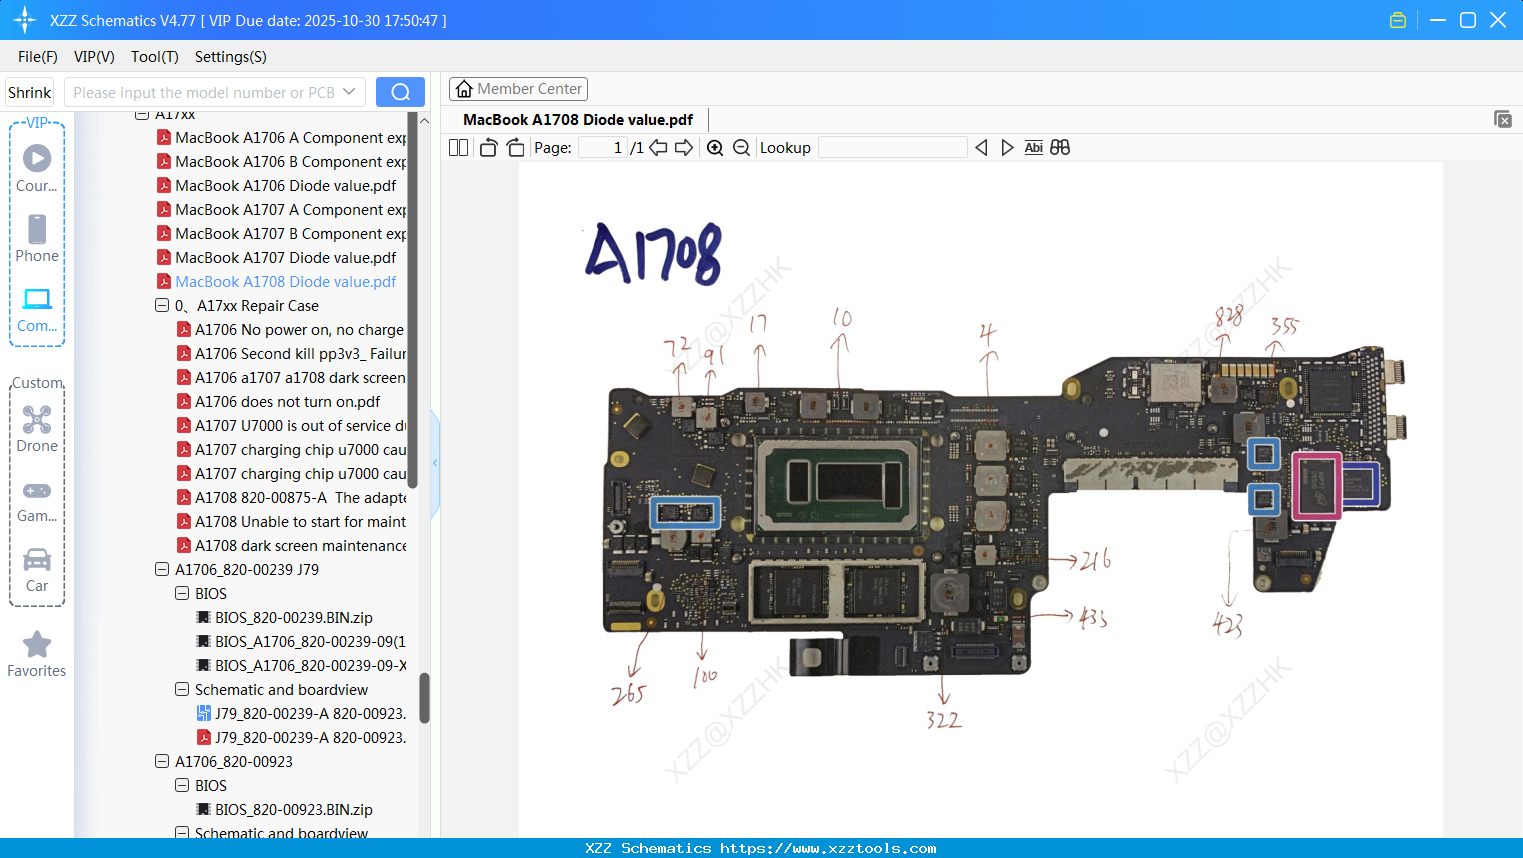Open MacBook A1706 A Component file

click(281, 138)
